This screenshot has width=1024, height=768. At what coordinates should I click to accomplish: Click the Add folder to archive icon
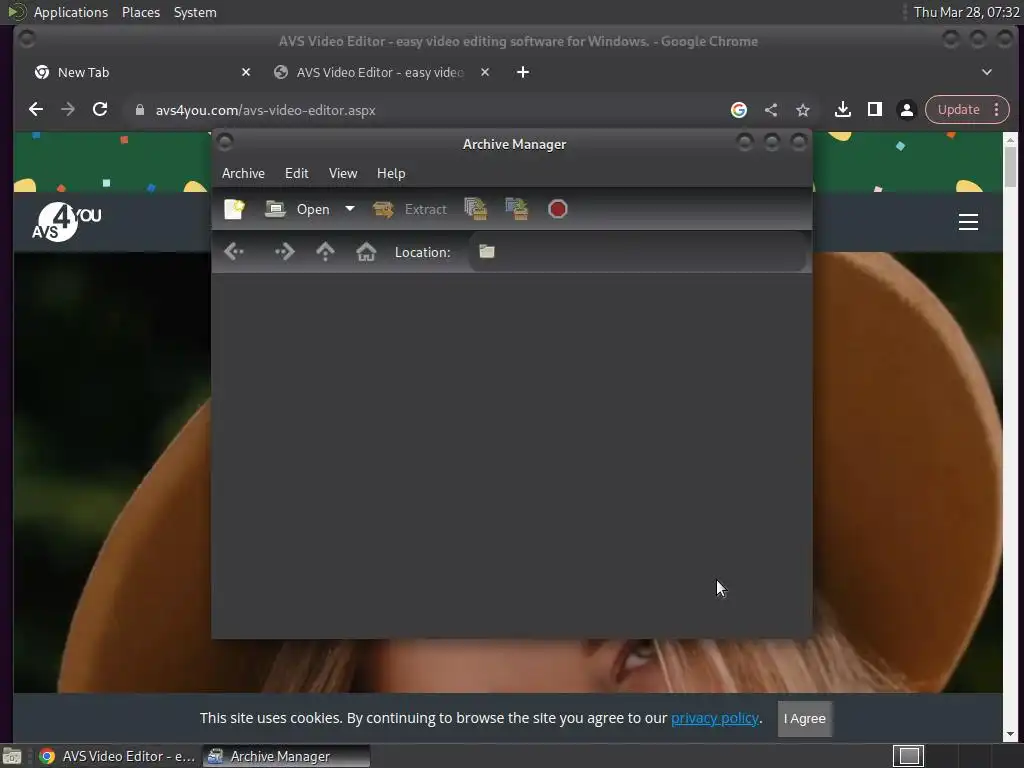pos(517,209)
